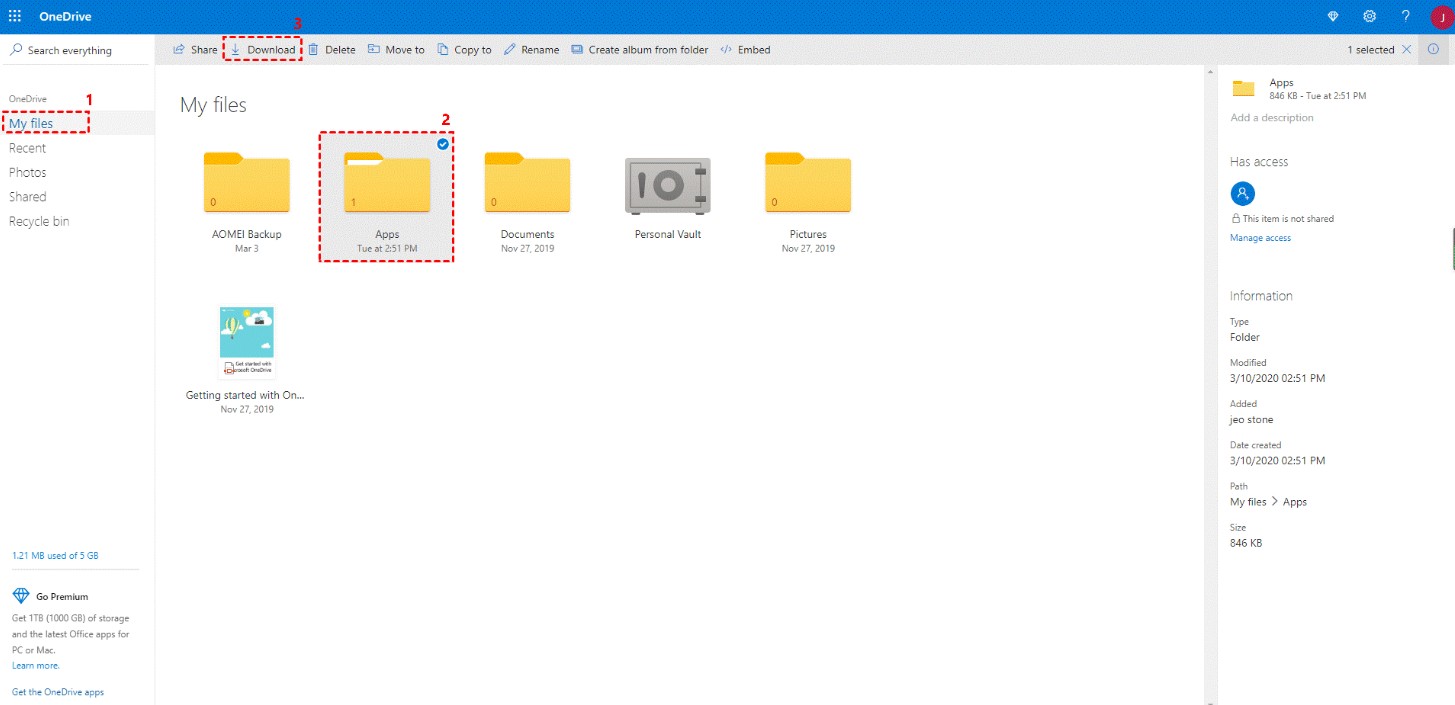Click Get the OneDrive apps link
The height and width of the screenshot is (705, 1455).
coord(58,692)
